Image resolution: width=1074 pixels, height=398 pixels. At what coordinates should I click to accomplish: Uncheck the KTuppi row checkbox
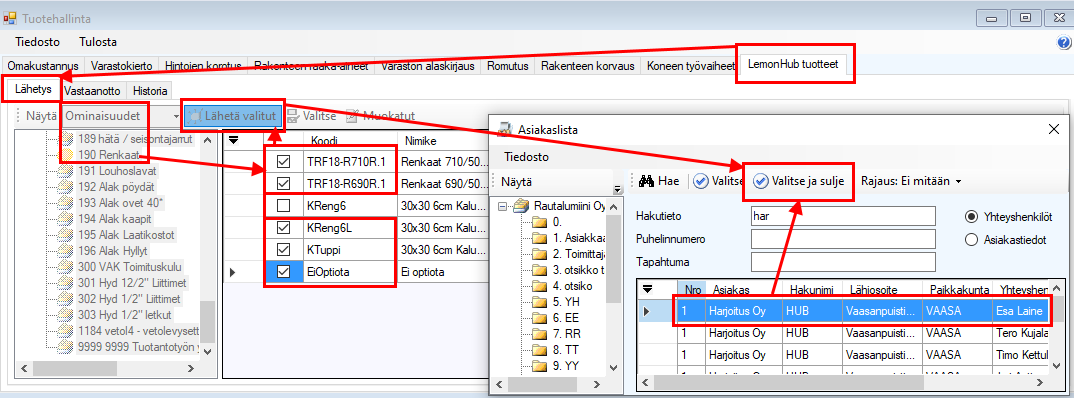[x=283, y=249]
